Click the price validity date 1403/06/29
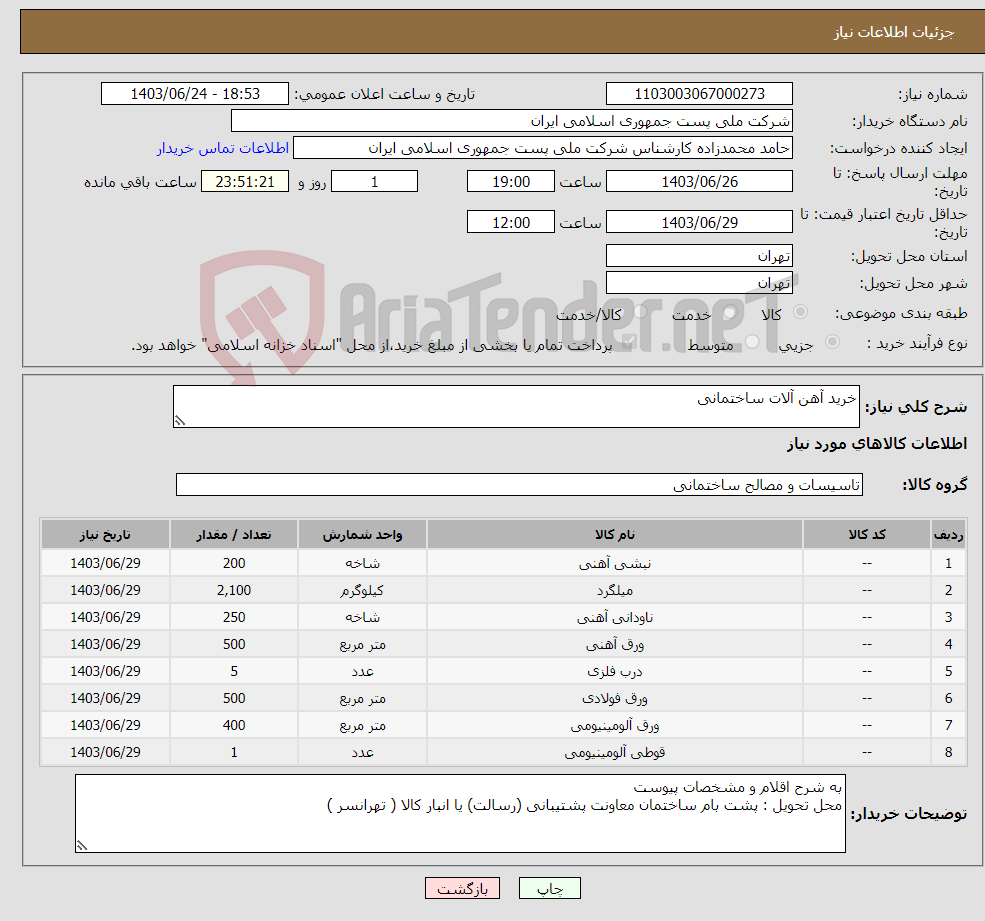This screenshot has height=921, width=985. click(x=699, y=222)
